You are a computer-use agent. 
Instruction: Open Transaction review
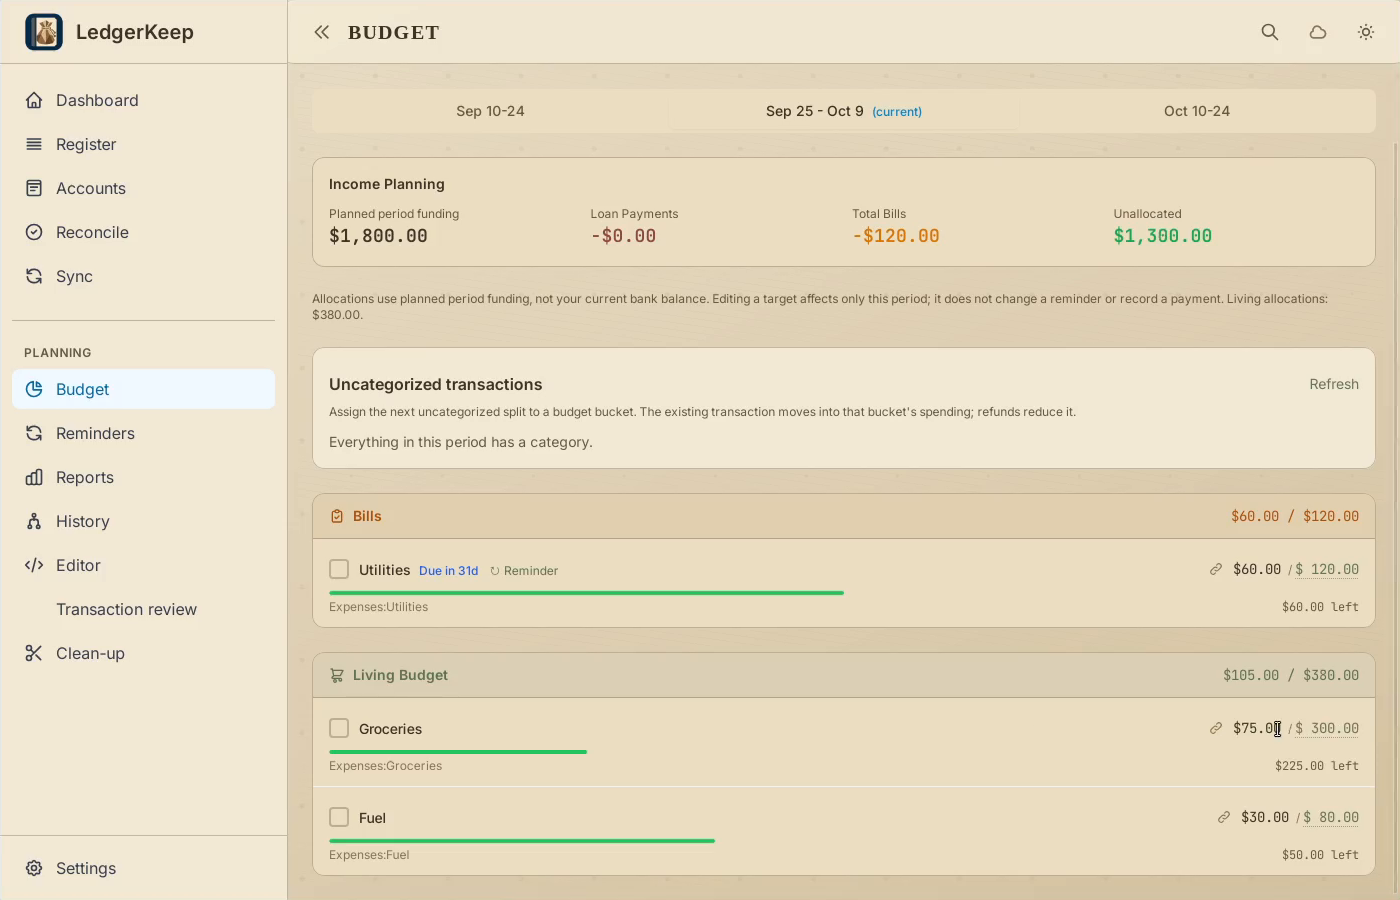coord(143,609)
